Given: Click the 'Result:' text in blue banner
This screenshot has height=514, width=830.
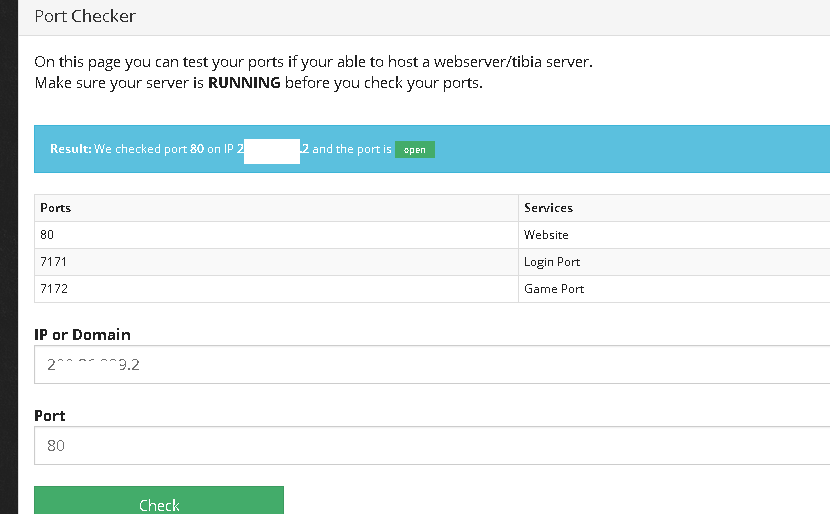Looking at the screenshot, I should click(x=71, y=149).
